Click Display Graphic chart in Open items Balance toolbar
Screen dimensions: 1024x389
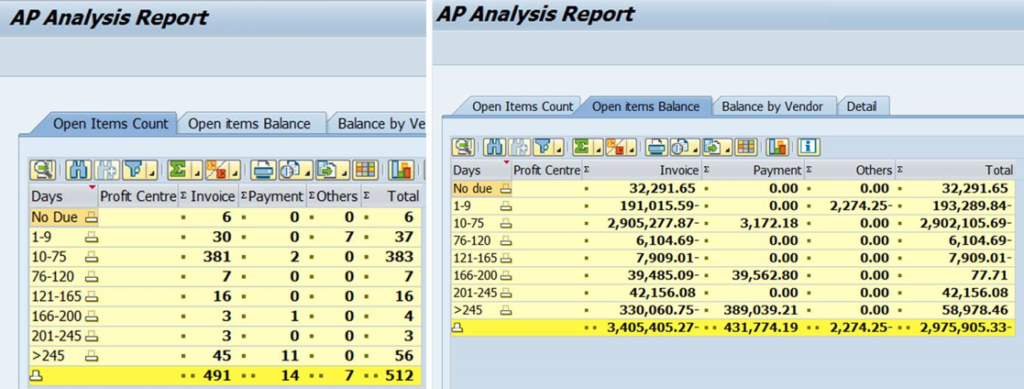coord(777,147)
